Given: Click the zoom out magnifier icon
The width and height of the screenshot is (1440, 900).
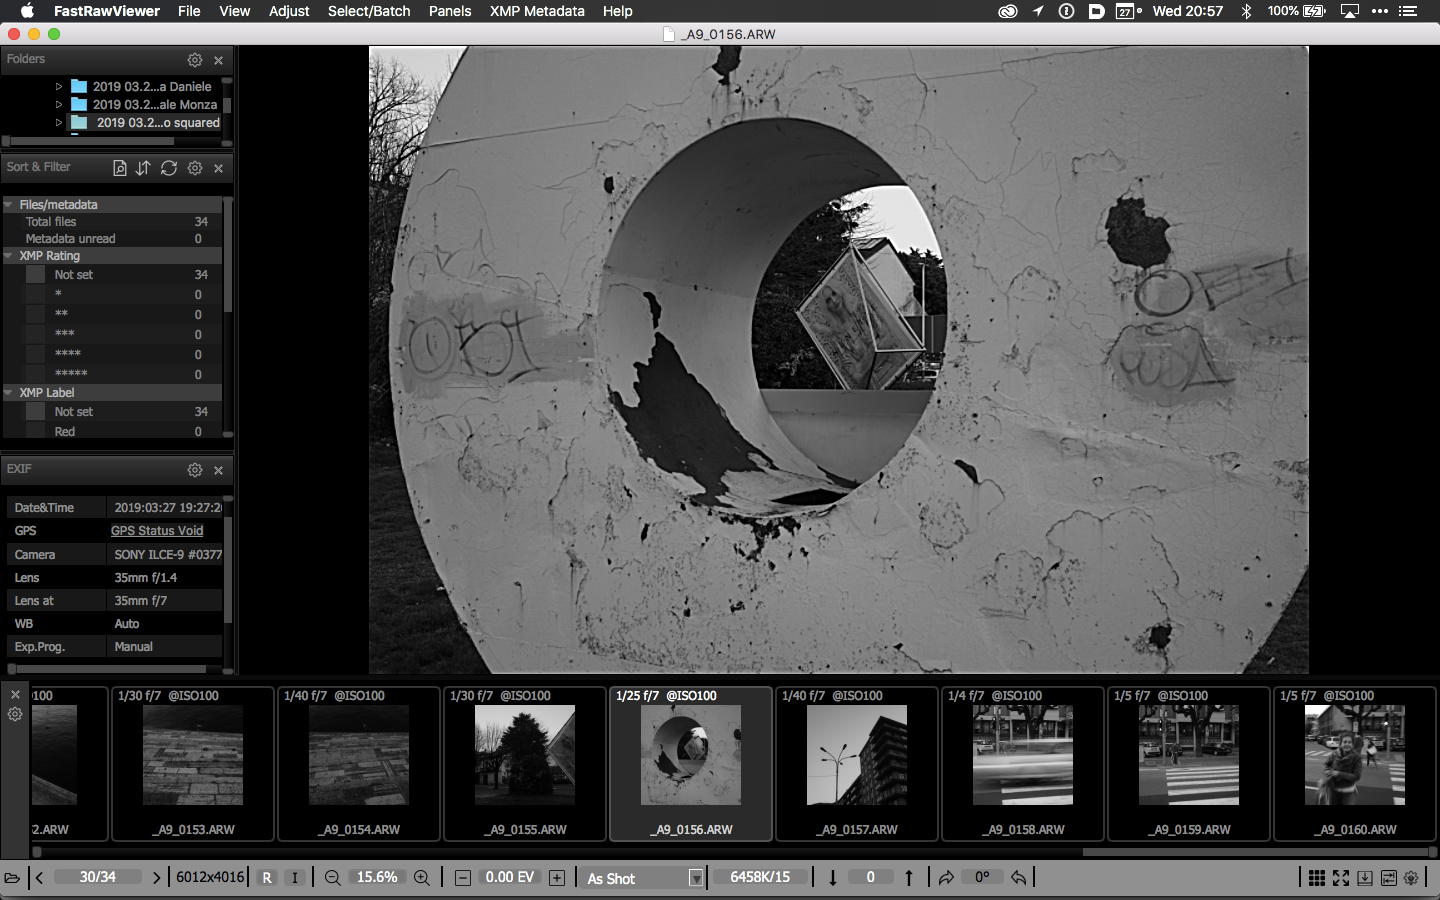Looking at the screenshot, I should pyautogui.click(x=333, y=878).
